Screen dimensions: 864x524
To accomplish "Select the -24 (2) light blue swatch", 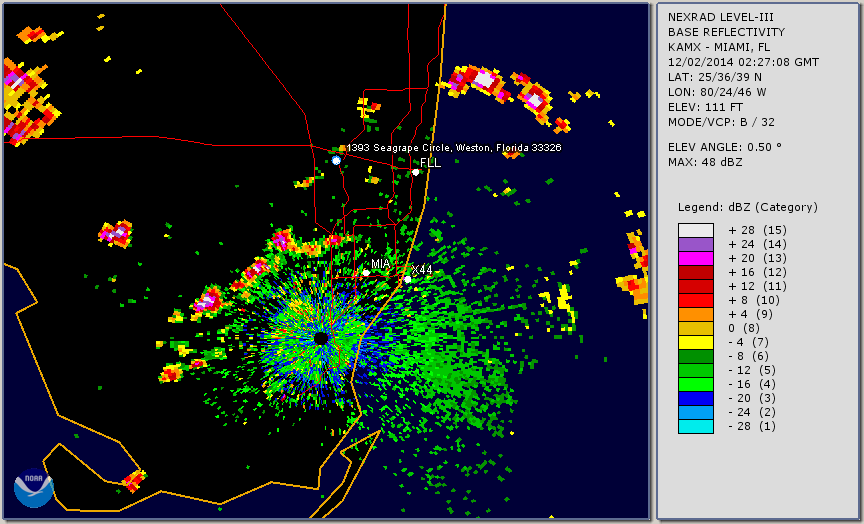I will click(696, 413).
